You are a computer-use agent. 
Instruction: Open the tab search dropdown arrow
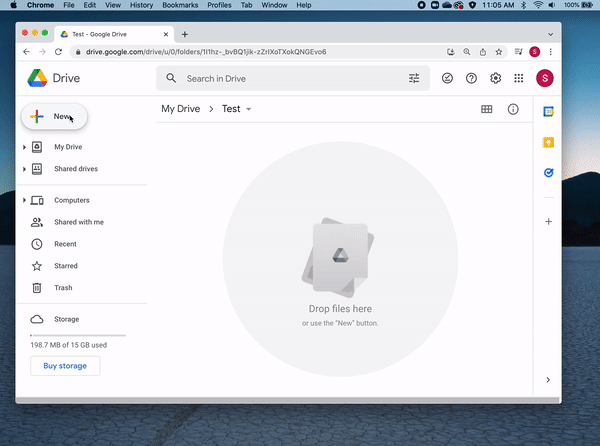click(x=550, y=34)
